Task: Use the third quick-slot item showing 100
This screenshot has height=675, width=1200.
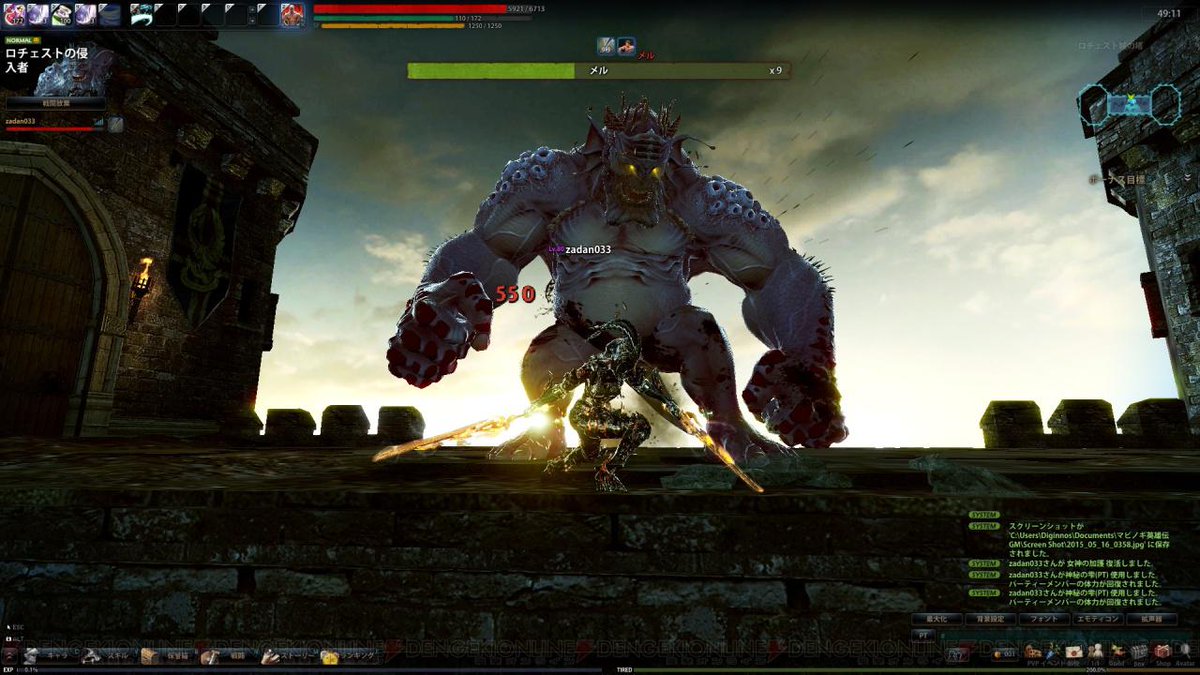Action: [x=61, y=14]
